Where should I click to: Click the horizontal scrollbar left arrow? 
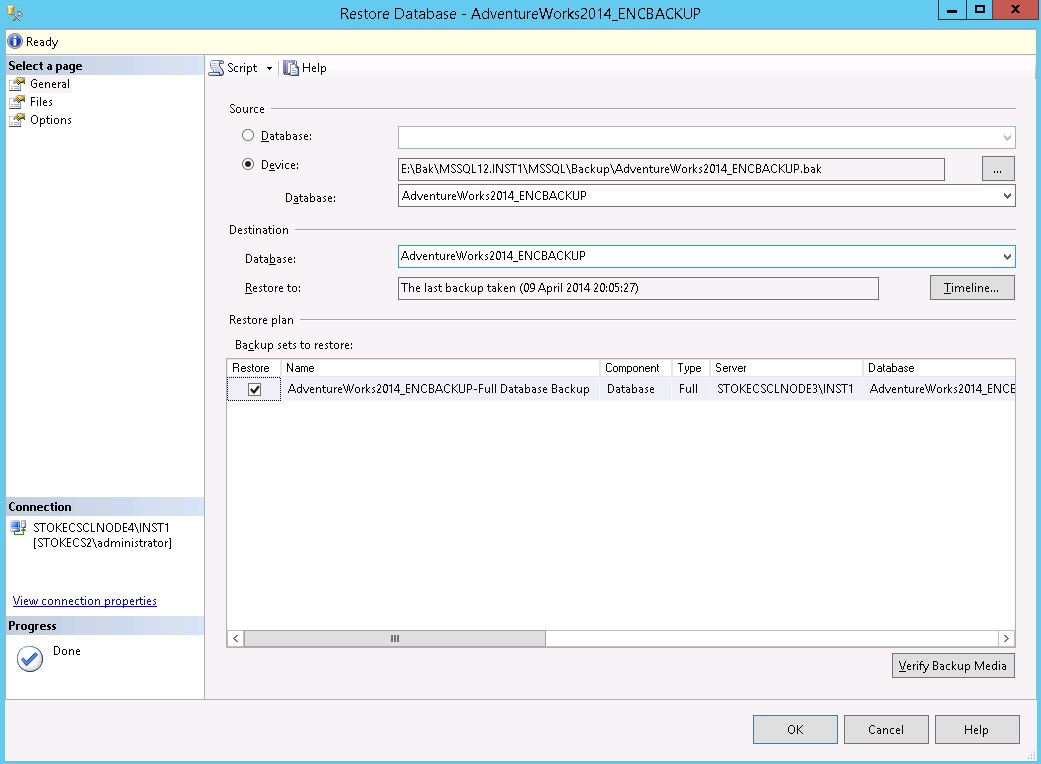tap(236, 639)
